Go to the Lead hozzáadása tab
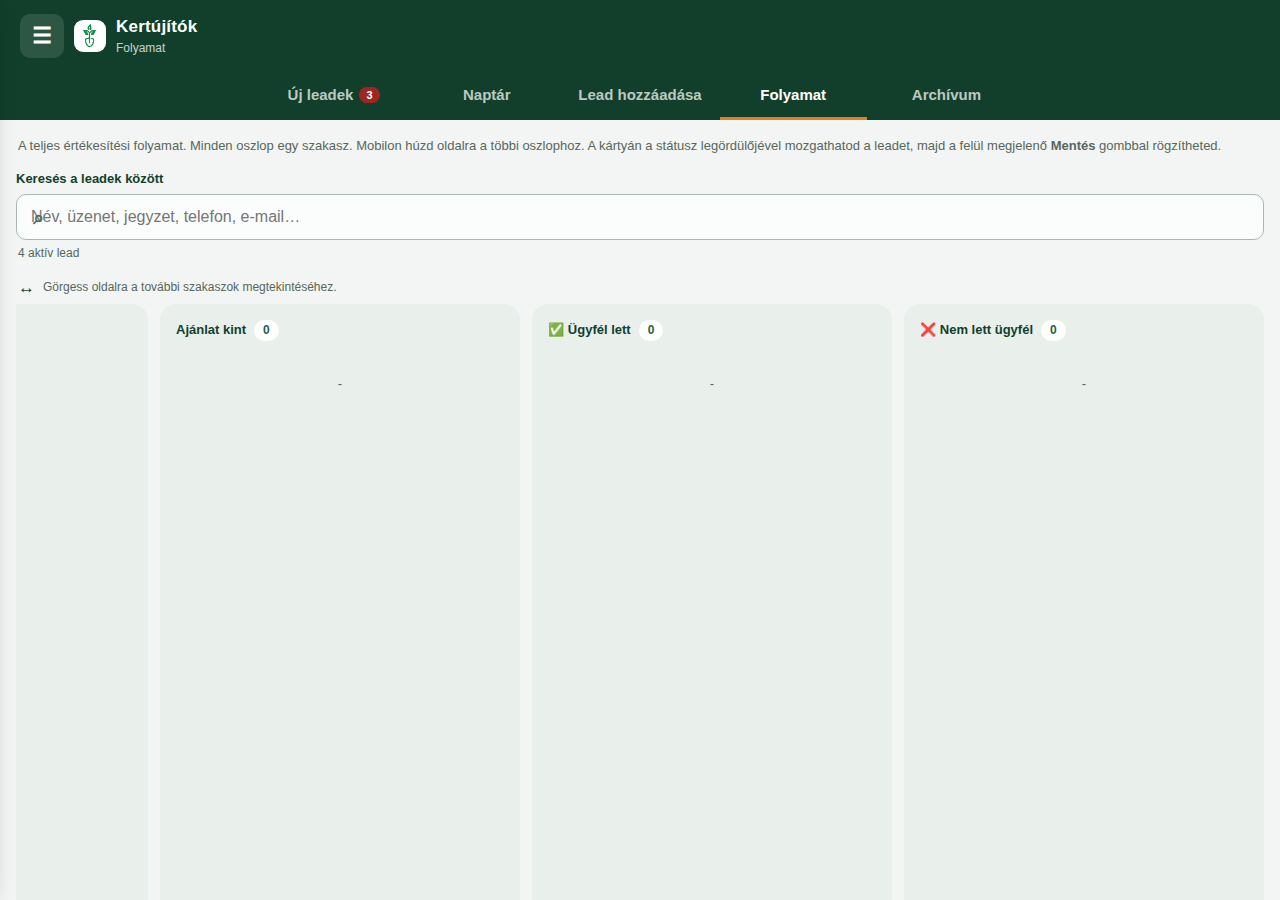Image resolution: width=1280 pixels, height=900 pixels. coord(640,95)
